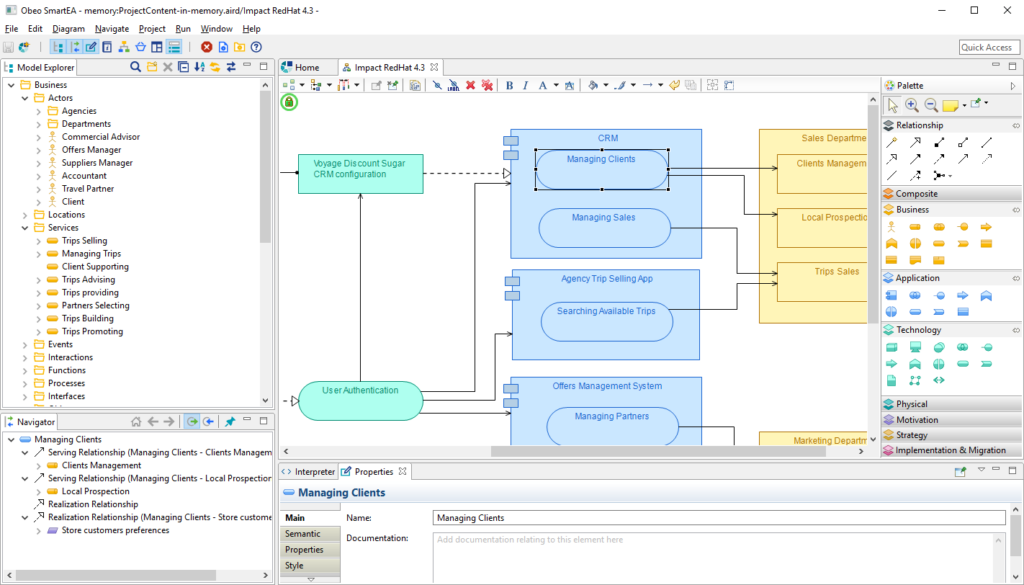
Task: Click the palette Zoom In tool
Action: point(912,104)
